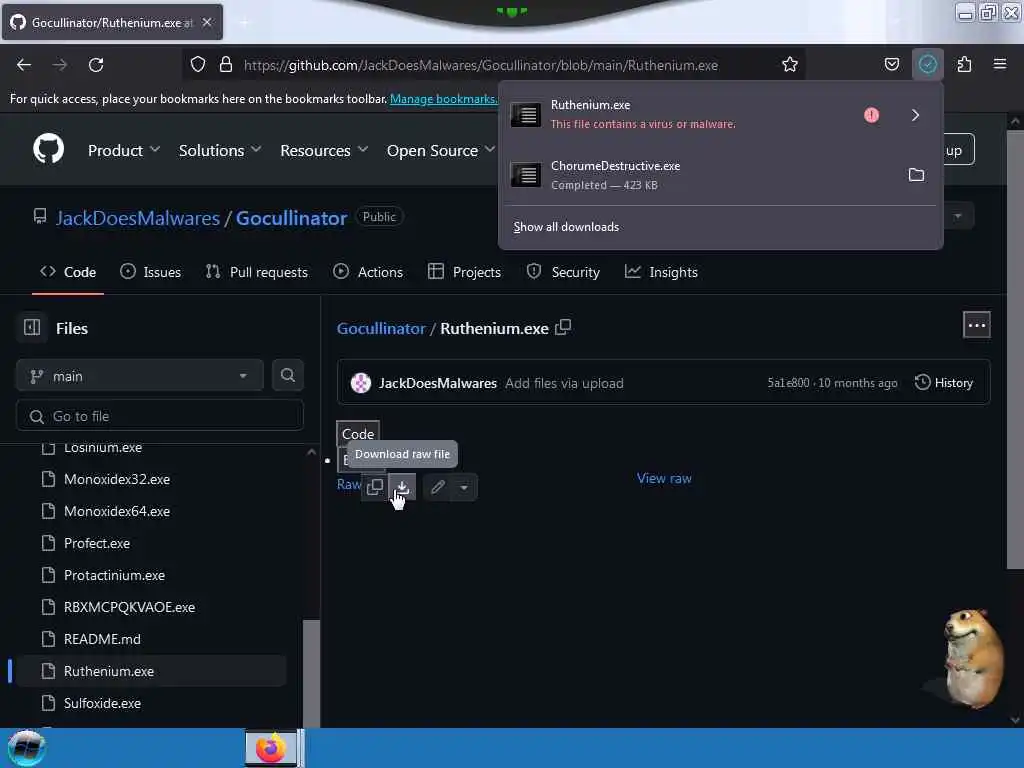Open the Windows Start orb
Screen dimensions: 1024x768
[26, 748]
